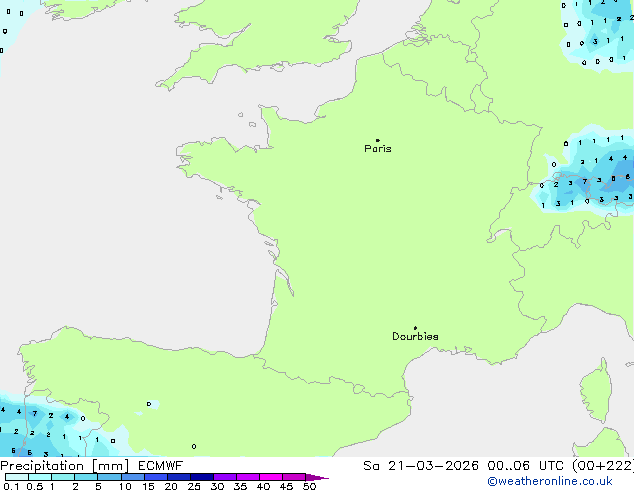Click the Paris city marker dot
The height and width of the screenshot is (490, 634).
point(377,140)
